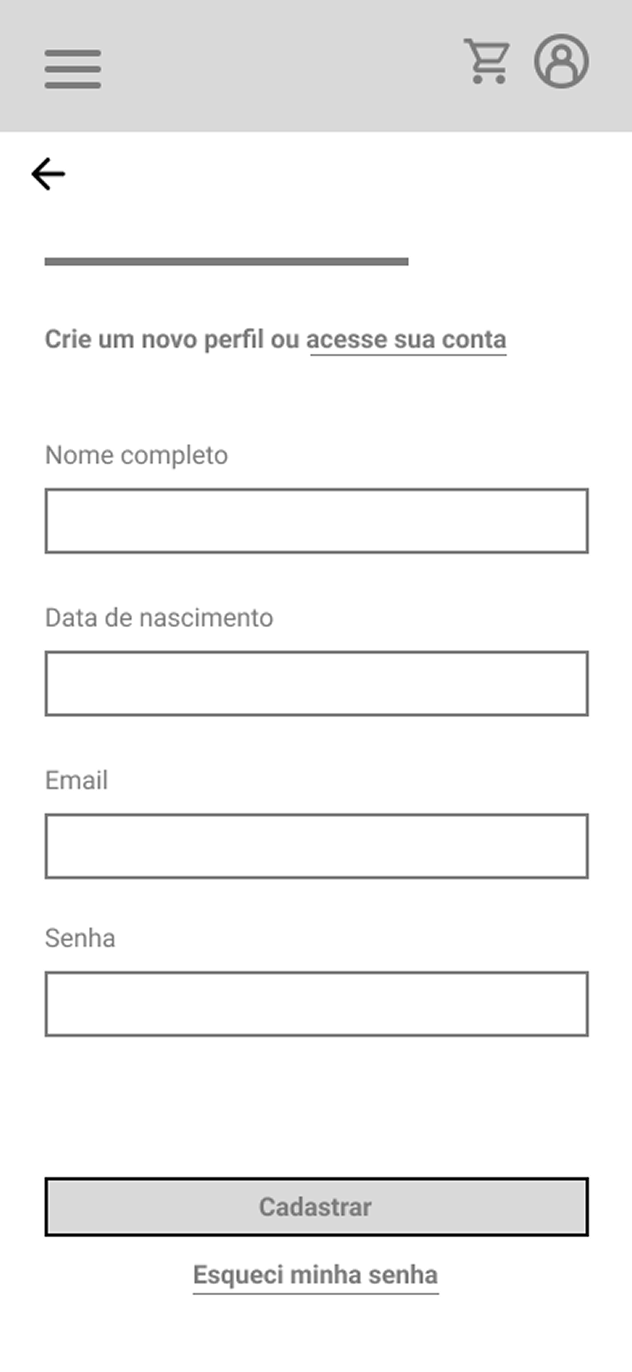Go back using the arrow icon
The image size is (632, 1372).
(x=47, y=174)
